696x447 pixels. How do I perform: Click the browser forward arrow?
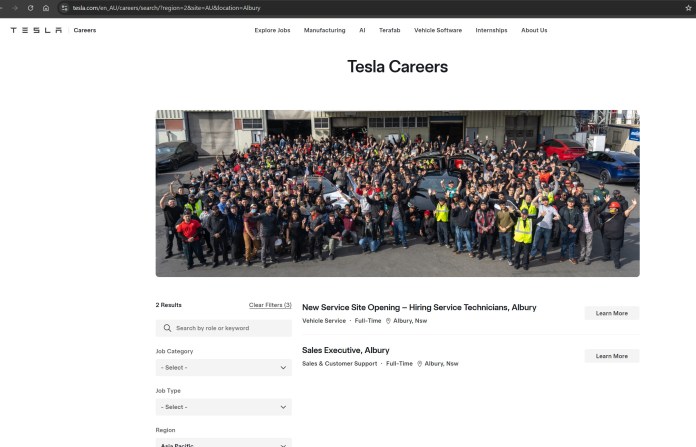[x=15, y=8]
